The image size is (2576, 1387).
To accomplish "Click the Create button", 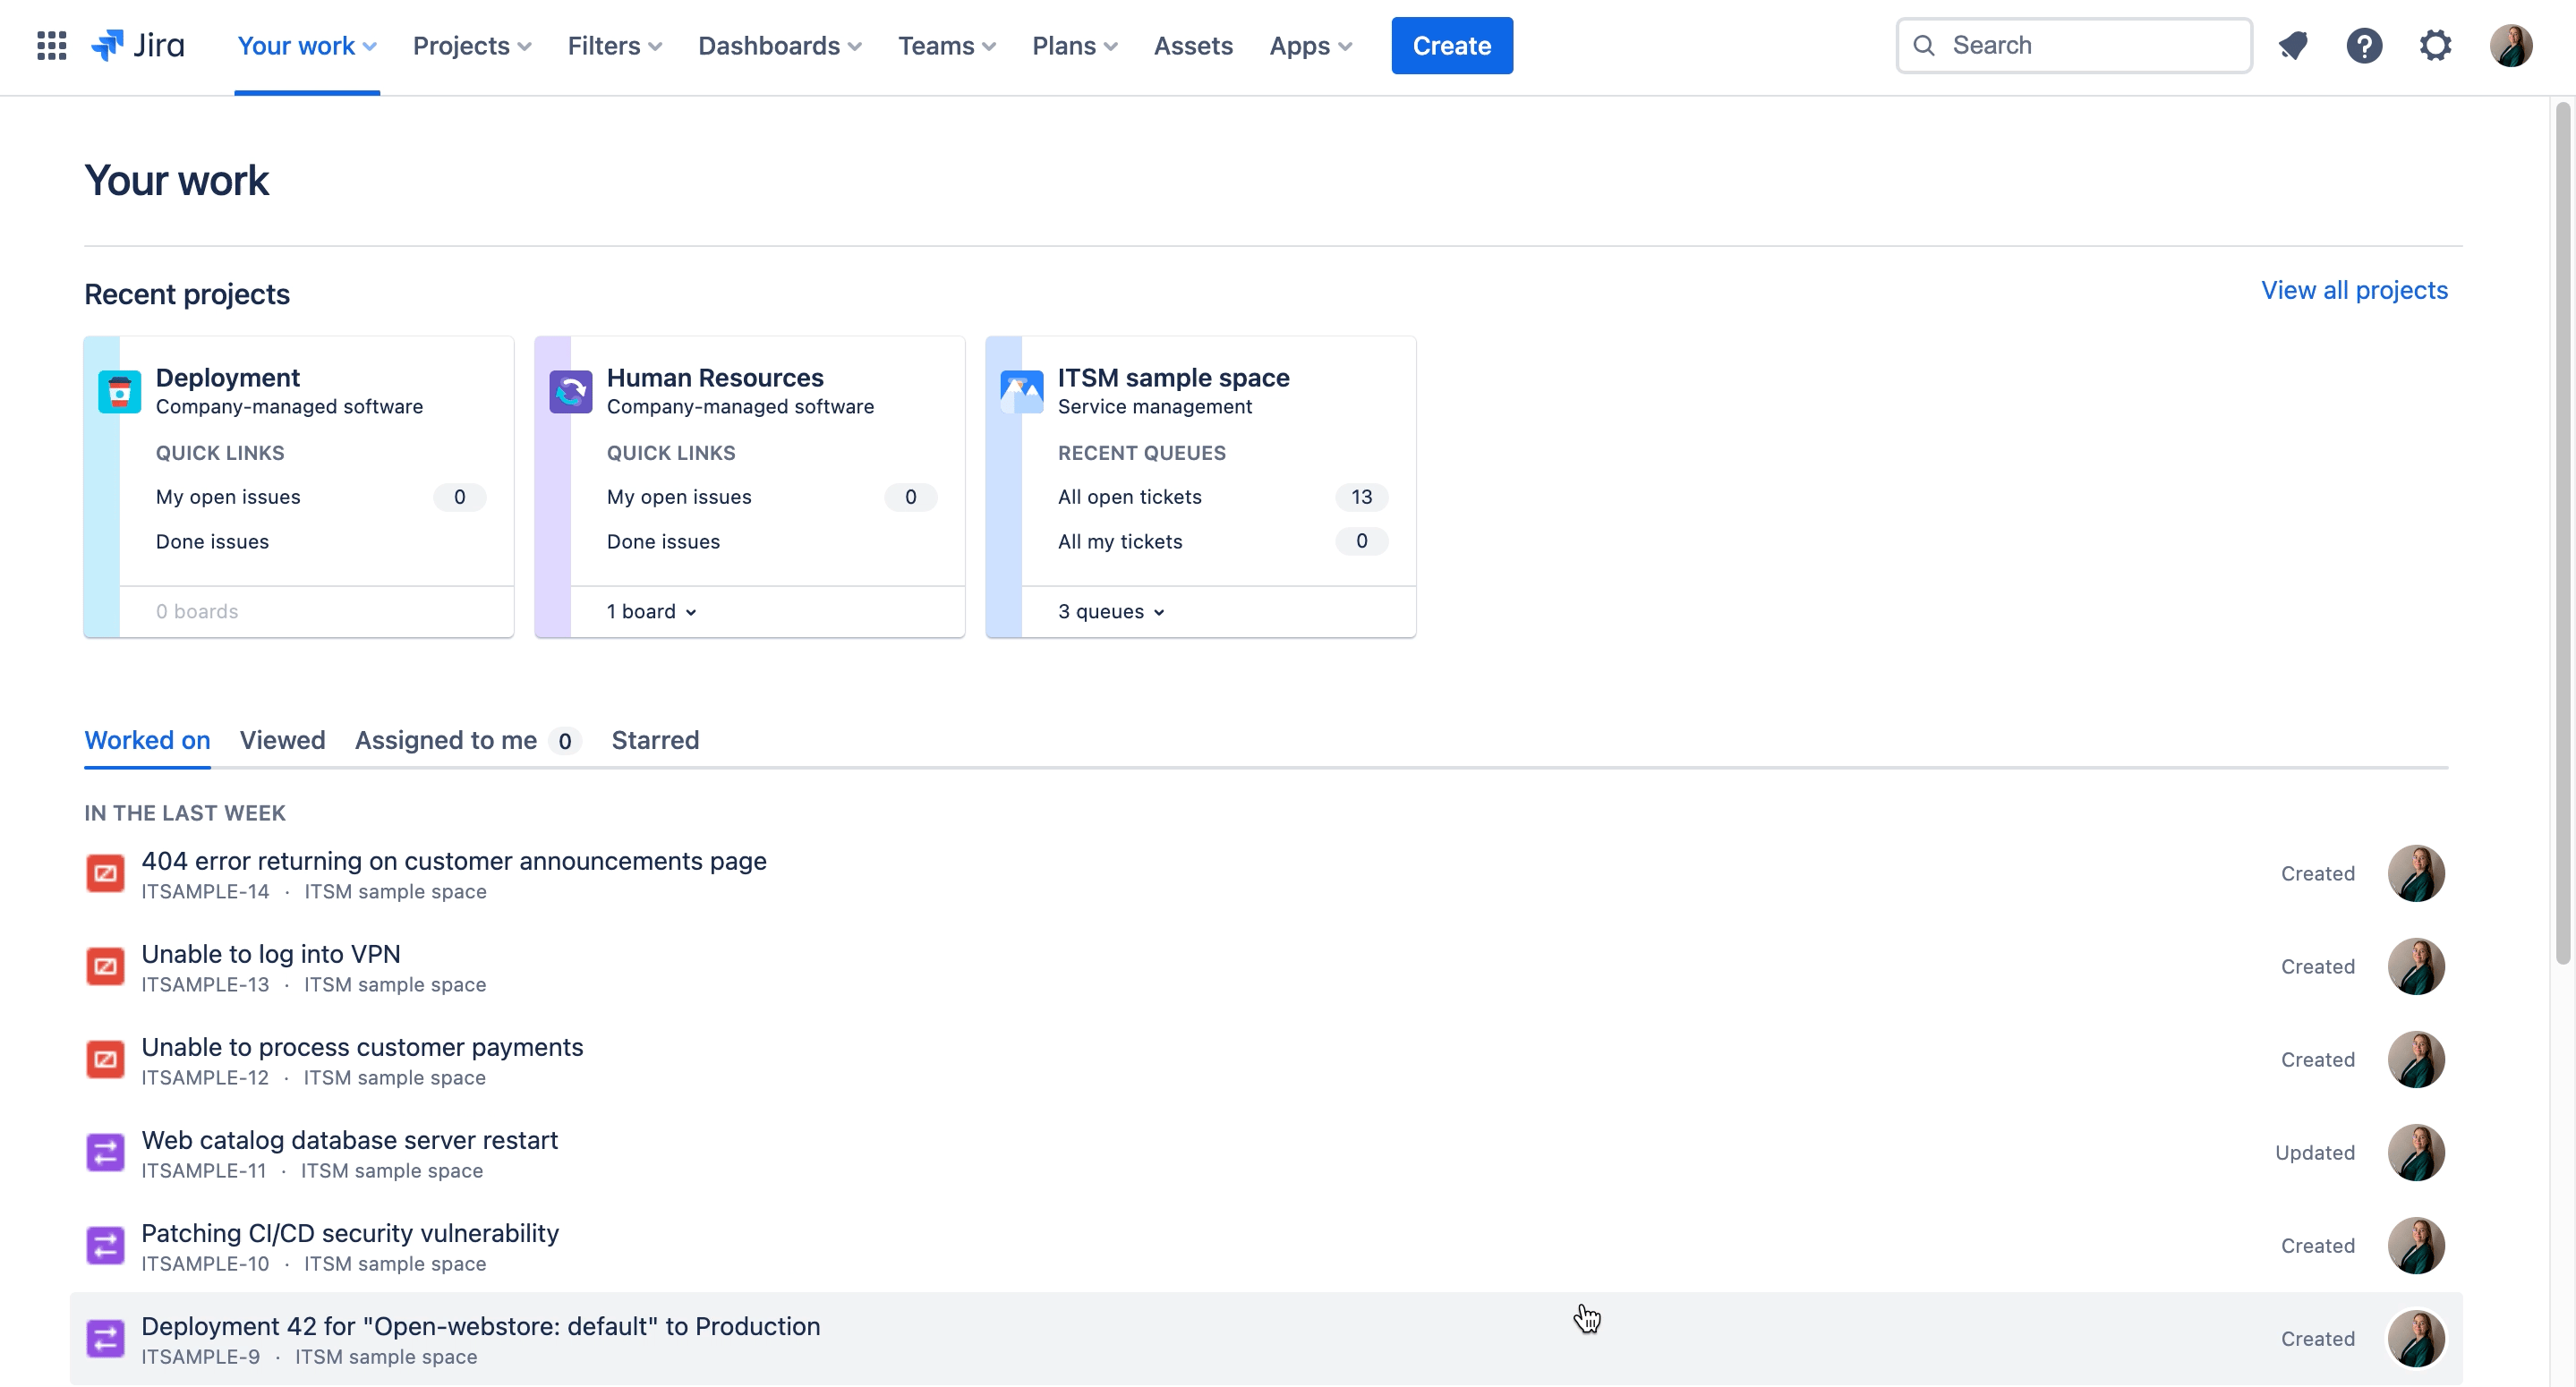I will (1451, 45).
